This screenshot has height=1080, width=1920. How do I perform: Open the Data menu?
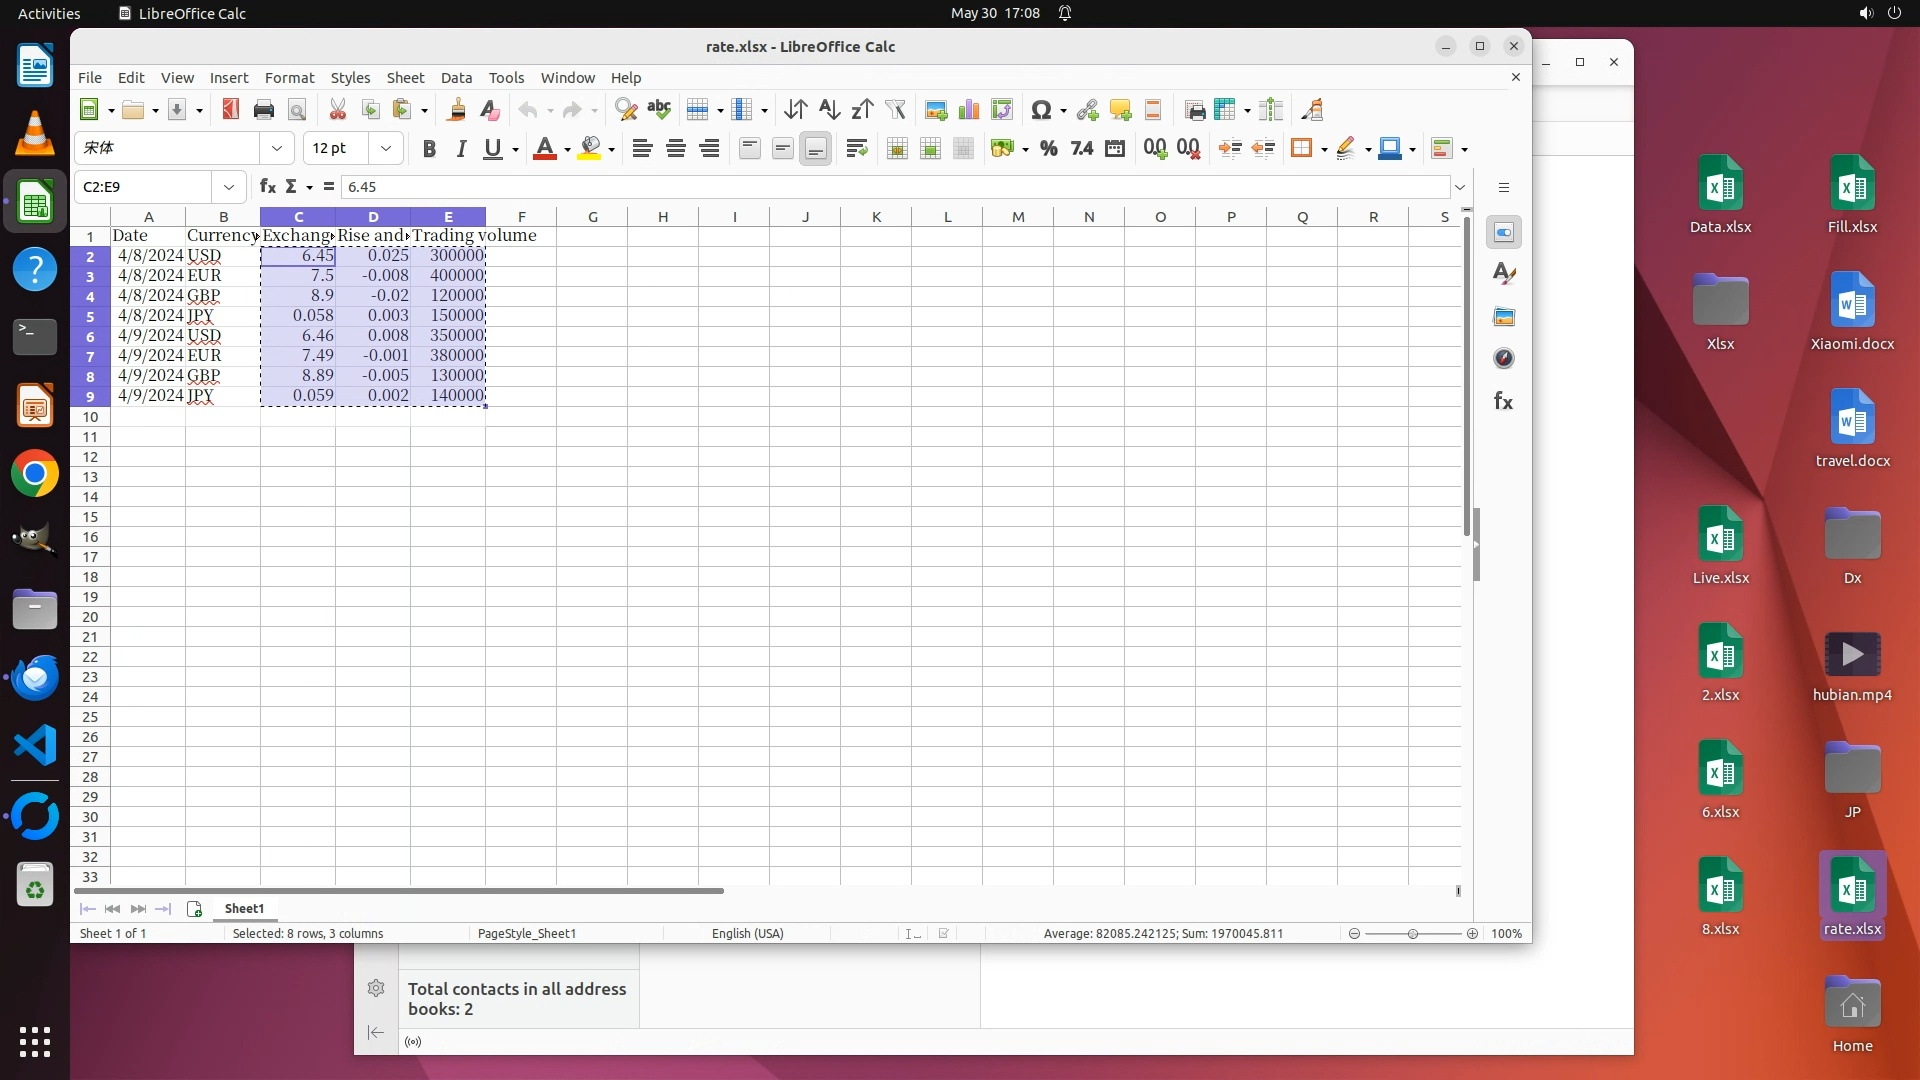[x=456, y=78]
